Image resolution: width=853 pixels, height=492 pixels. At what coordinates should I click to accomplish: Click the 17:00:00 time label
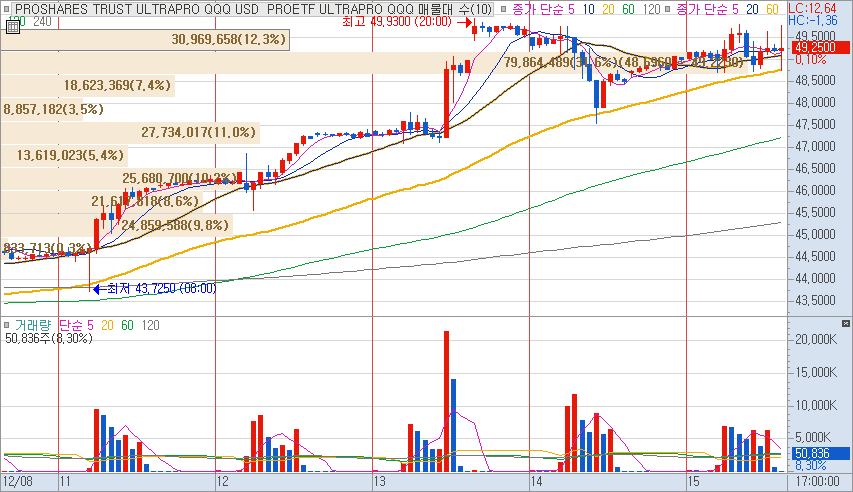tap(817, 482)
